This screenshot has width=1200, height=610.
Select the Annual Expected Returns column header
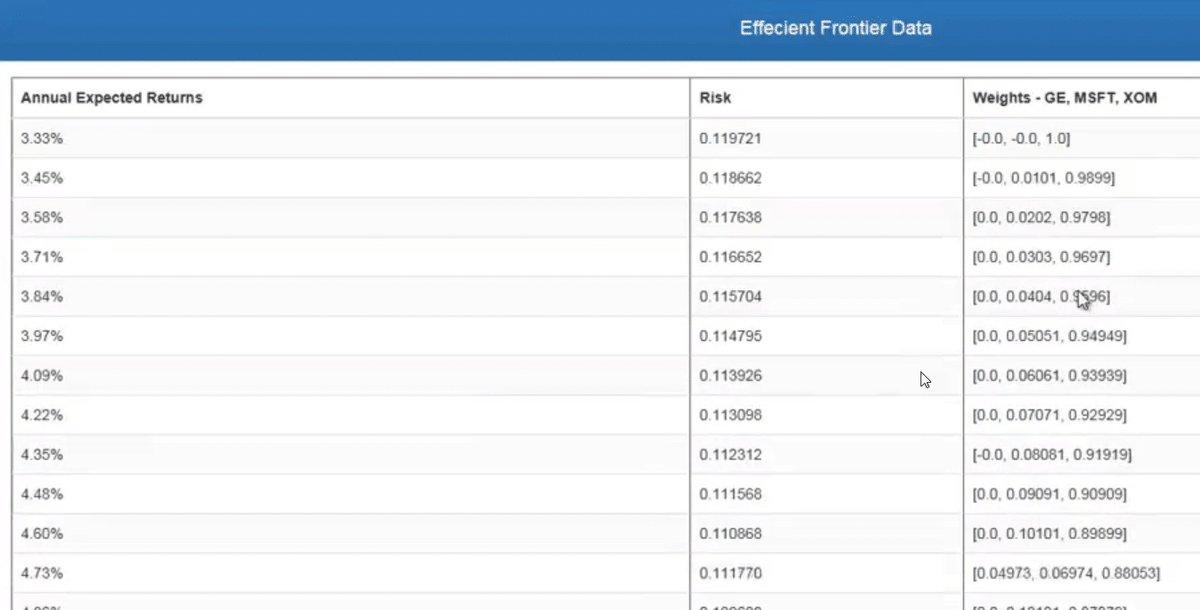point(112,98)
